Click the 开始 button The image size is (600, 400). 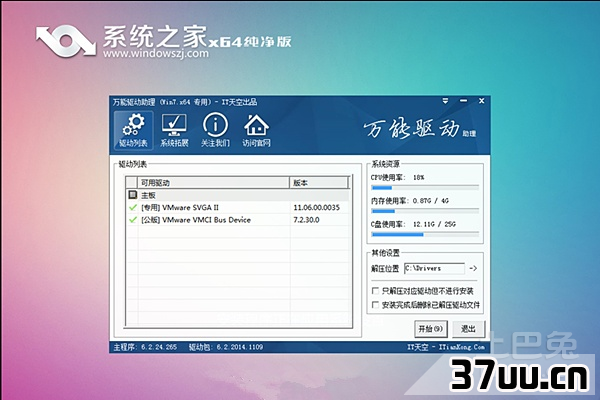430,329
